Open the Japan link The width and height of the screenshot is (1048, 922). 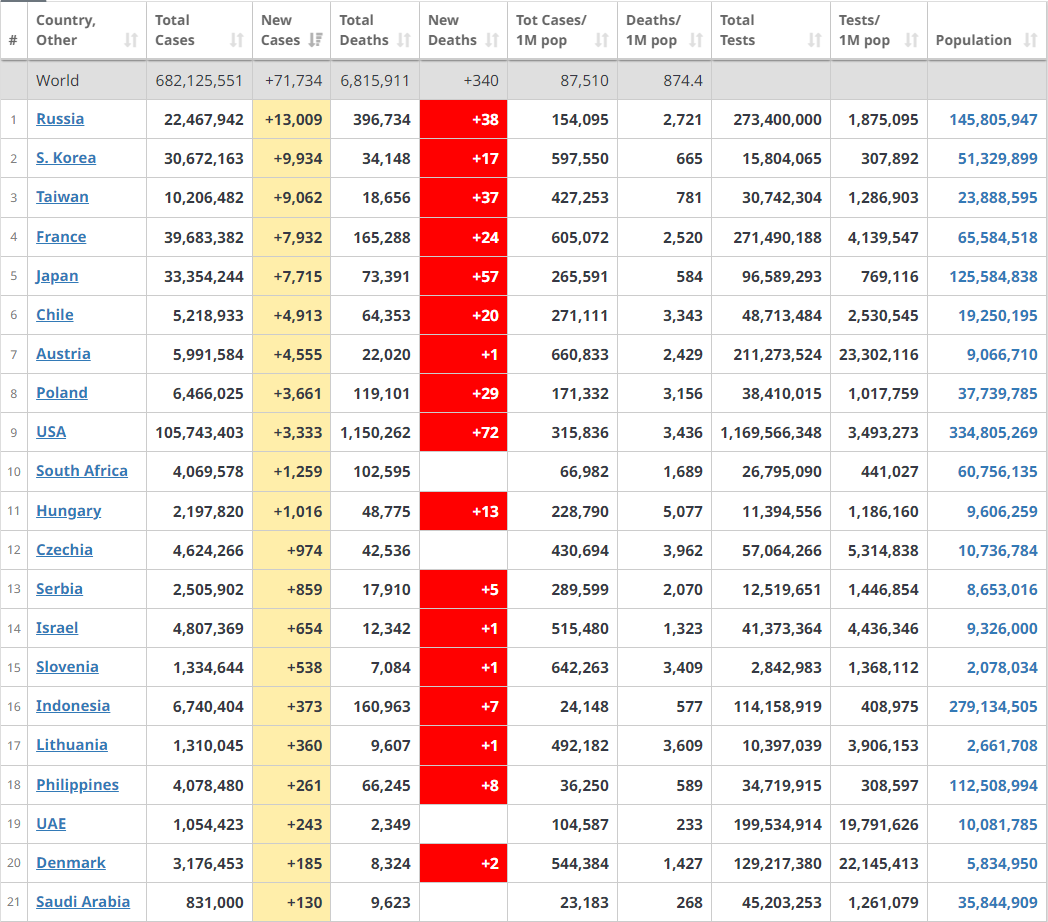pyautogui.click(x=57, y=275)
